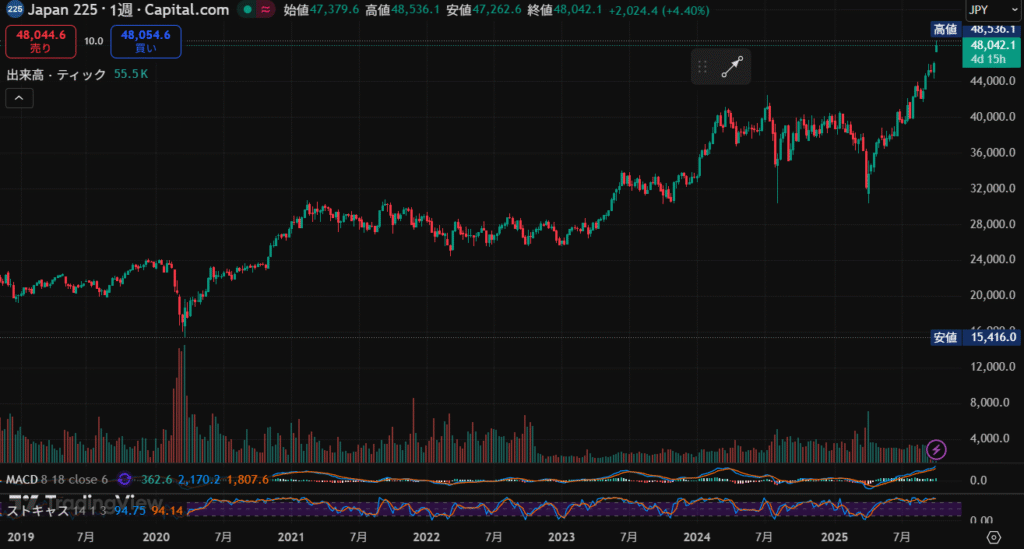Click the red 売り sell button 48,044.6
Viewport: 1024px width, 549px height.
[41, 41]
